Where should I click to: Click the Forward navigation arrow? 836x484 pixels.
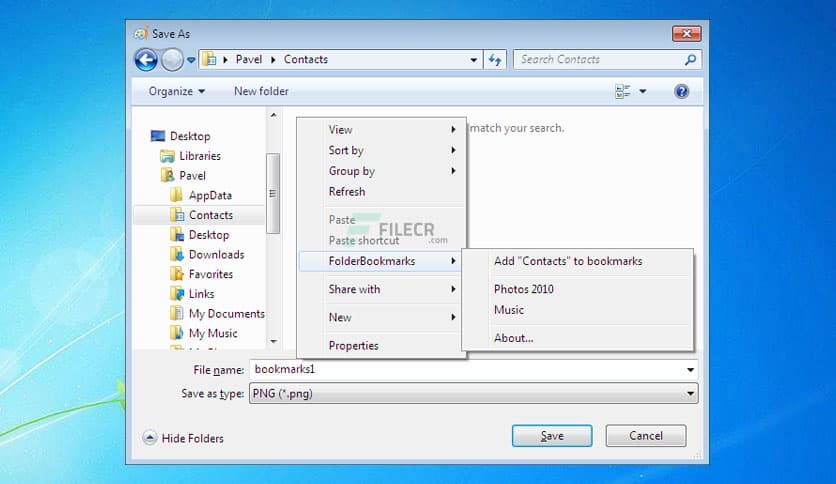click(x=172, y=60)
